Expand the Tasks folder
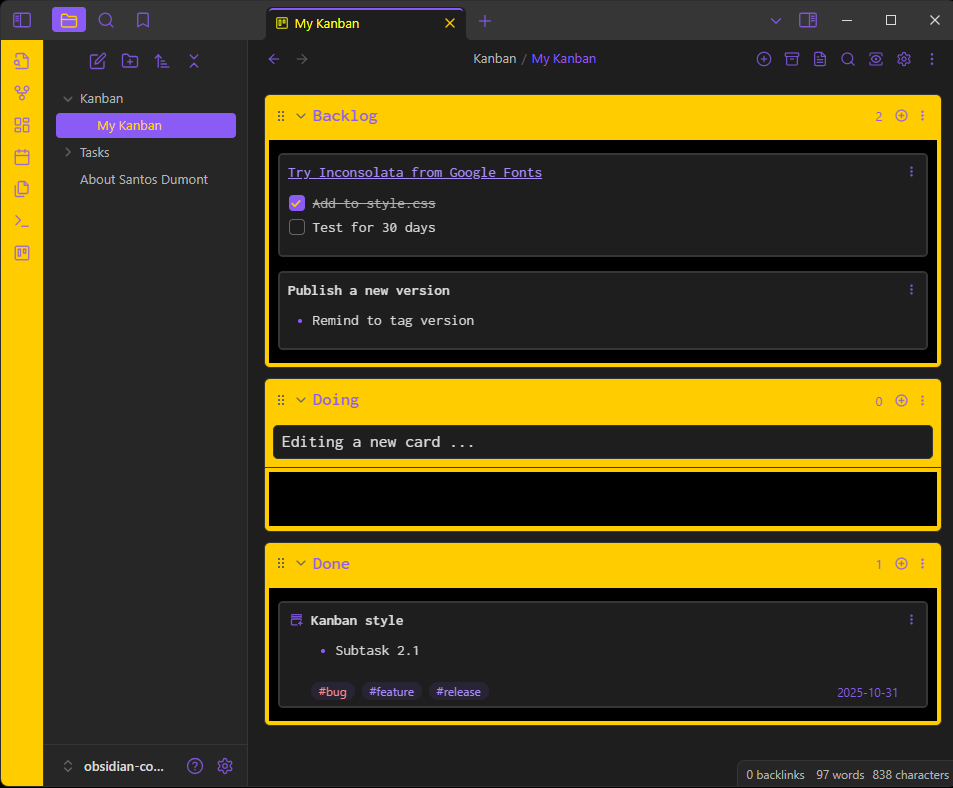The image size is (953, 788). point(68,152)
